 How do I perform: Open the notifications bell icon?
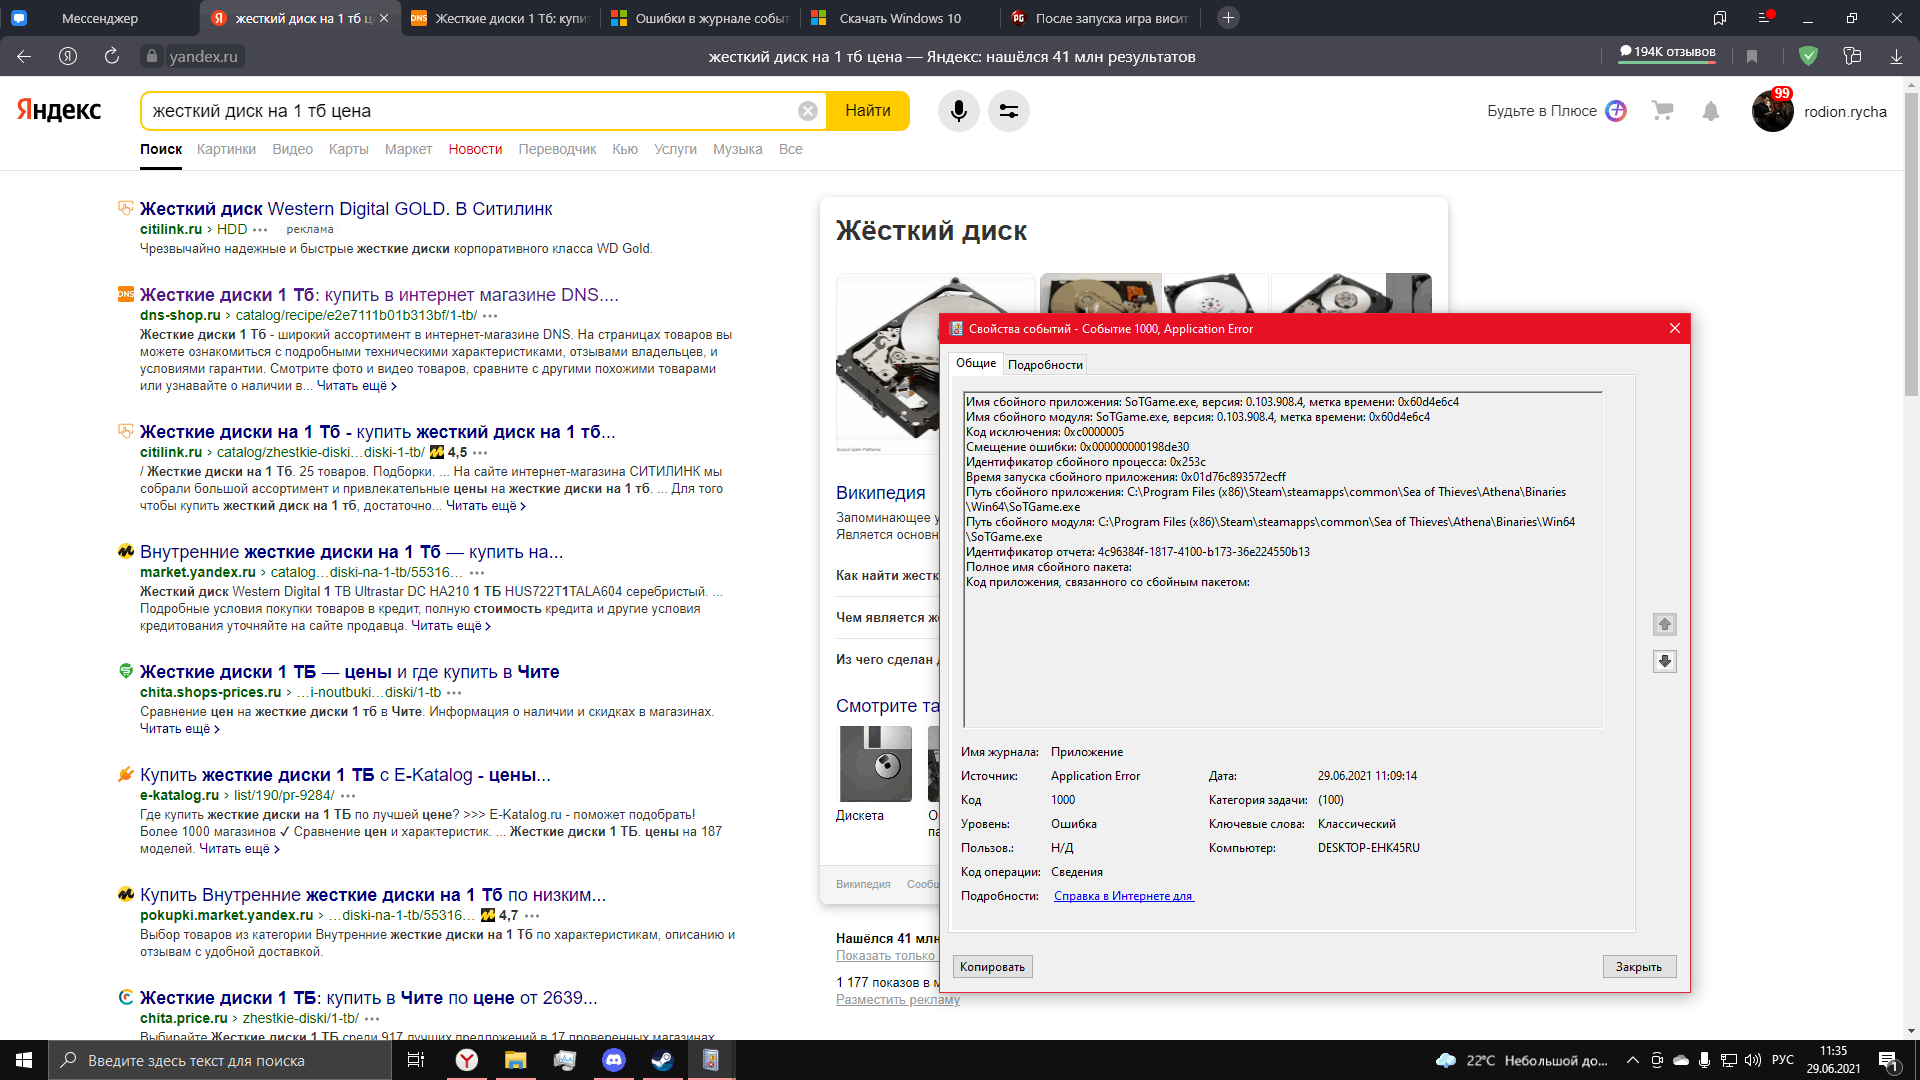(1711, 111)
